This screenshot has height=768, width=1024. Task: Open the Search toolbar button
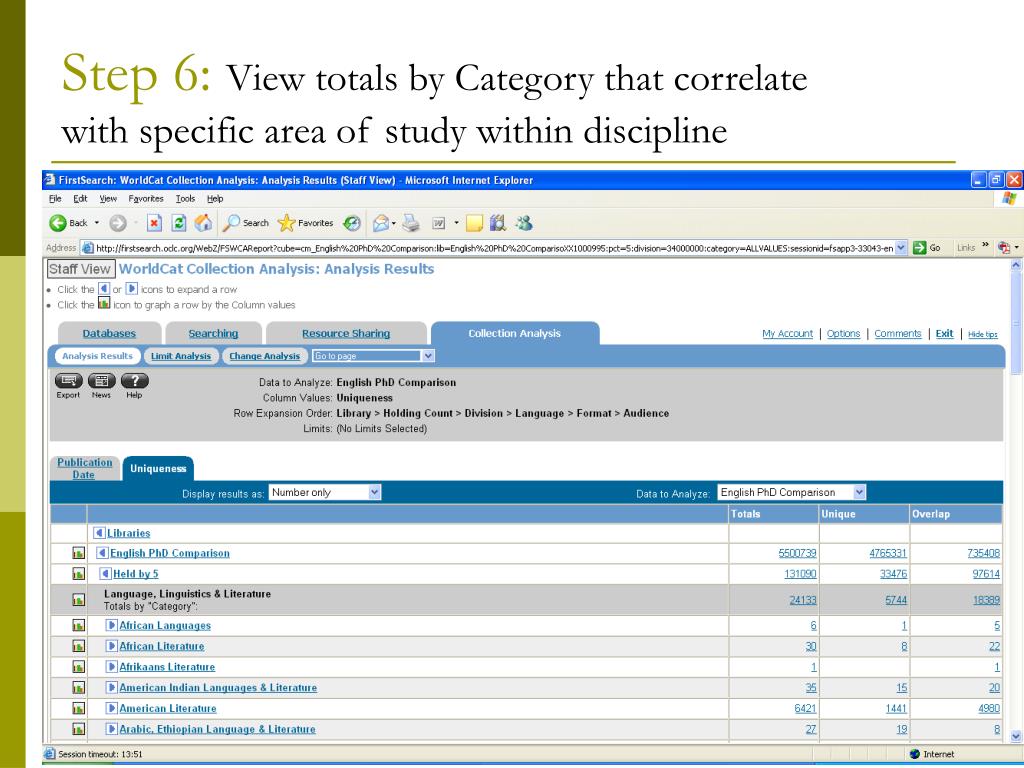pos(246,223)
